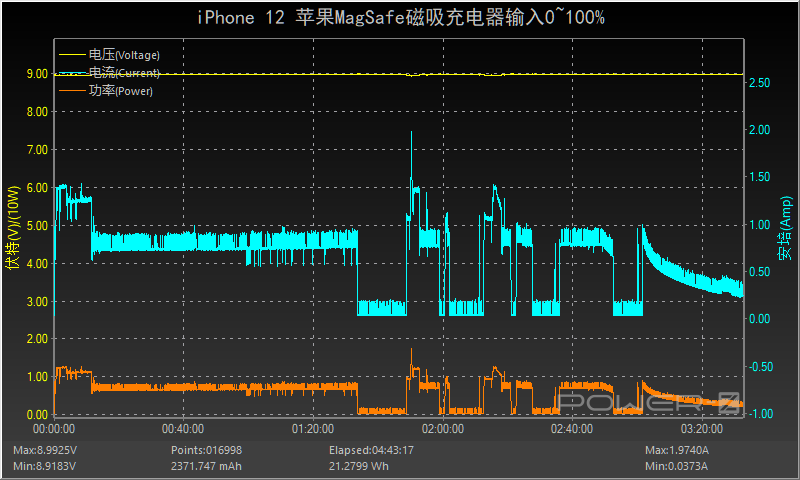Click the 03:20:00 time axis label
The image size is (800, 480).
(x=702, y=428)
